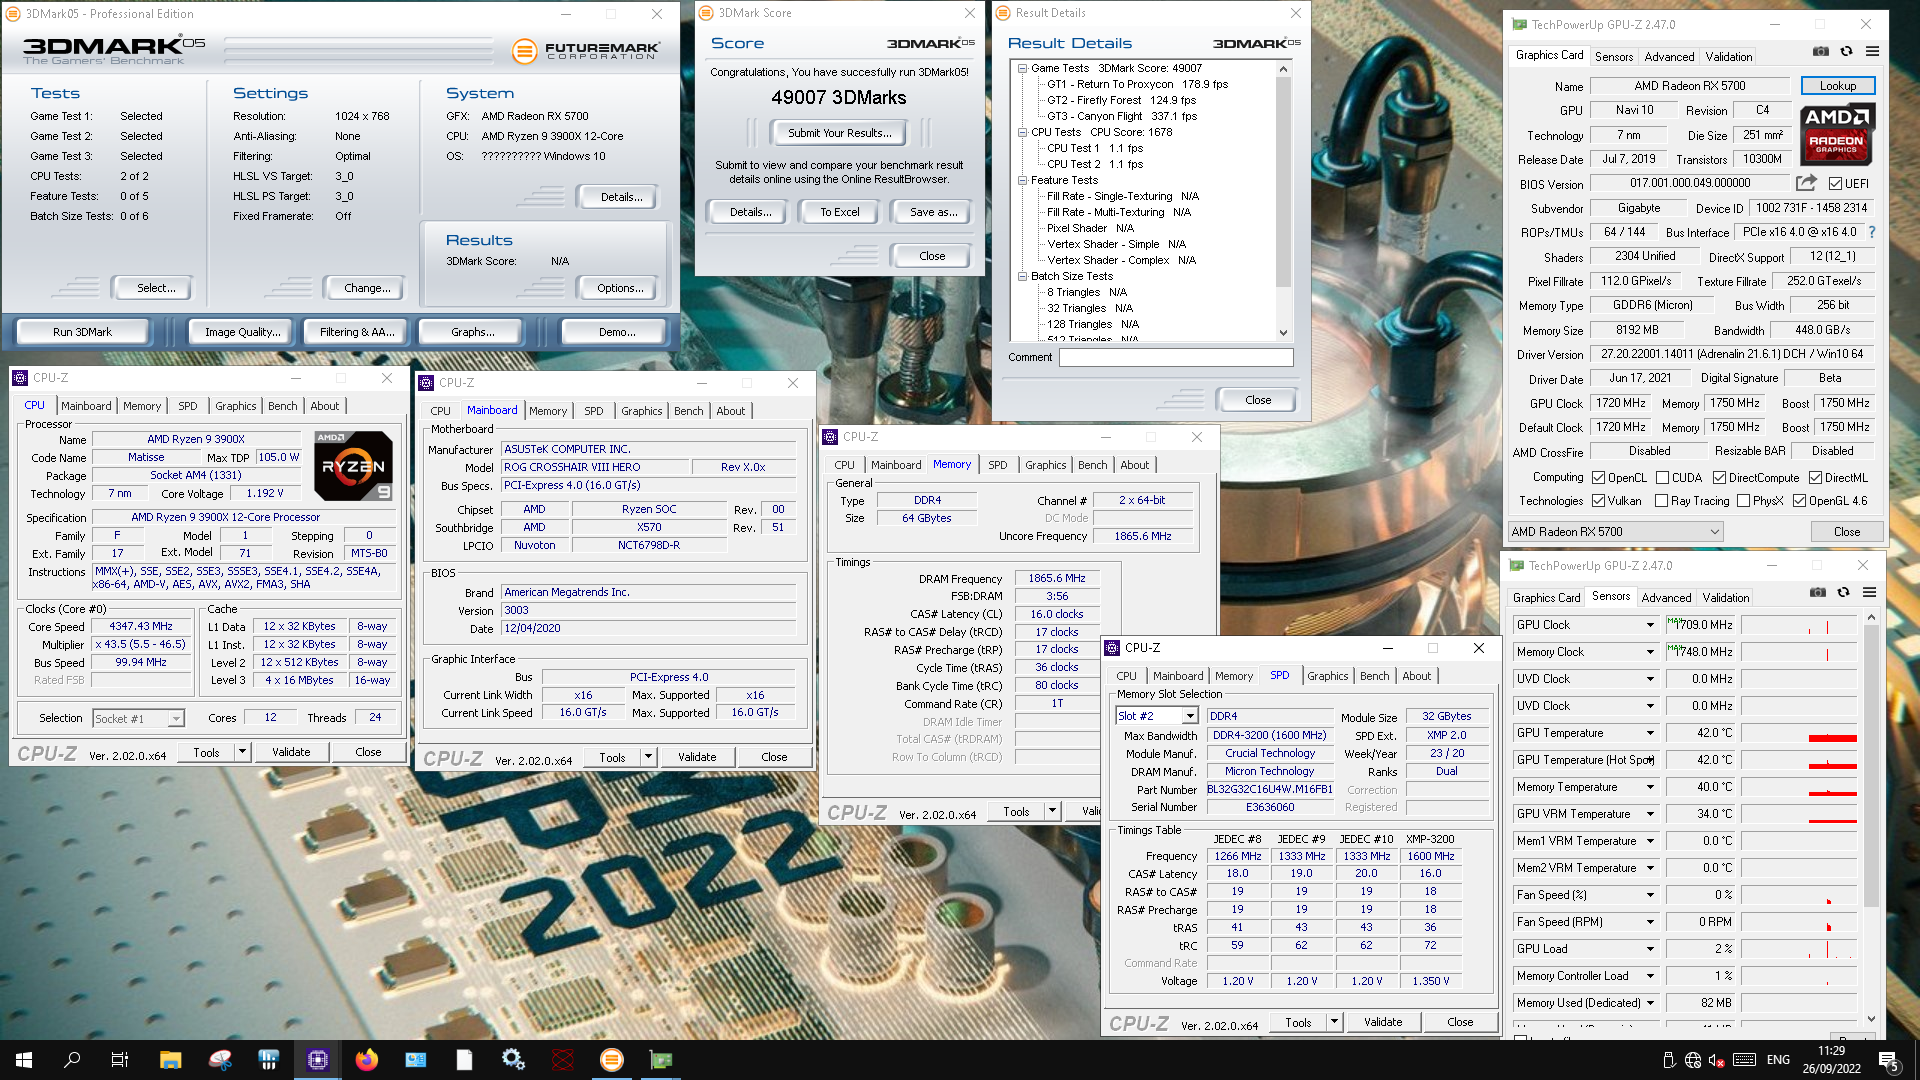Click the refresh icon in the GPU-Z Sensors window
This screenshot has height=1080, width=1920.
tap(1844, 592)
